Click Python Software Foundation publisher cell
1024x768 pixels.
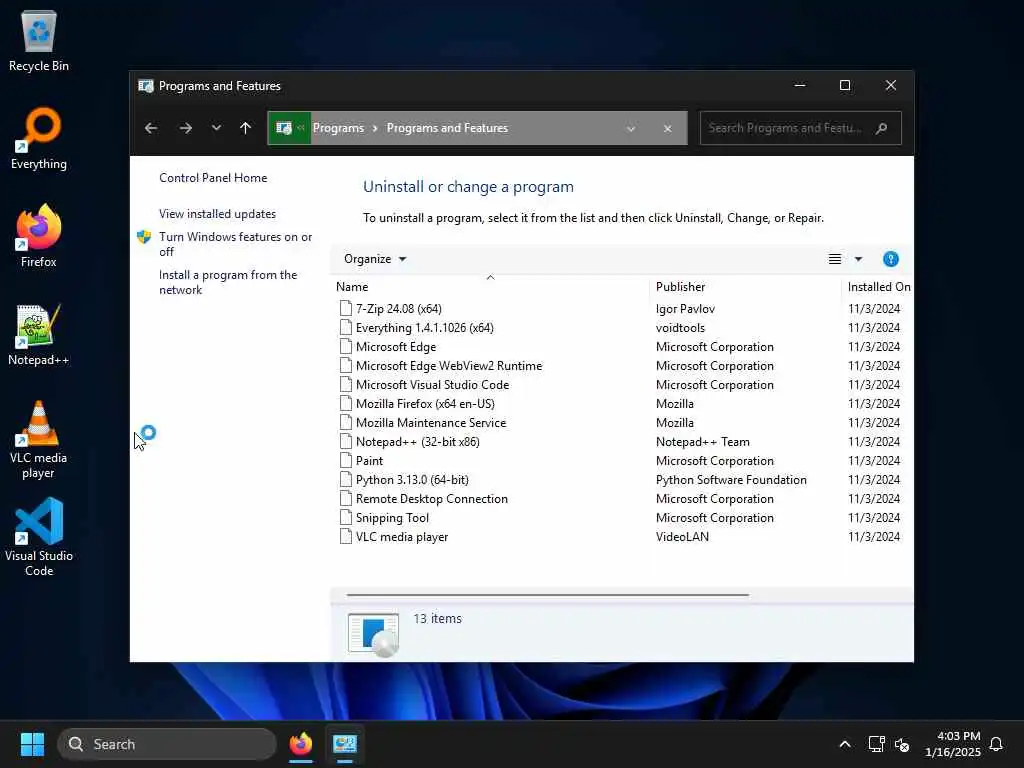pyautogui.click(x=731, y=480)
